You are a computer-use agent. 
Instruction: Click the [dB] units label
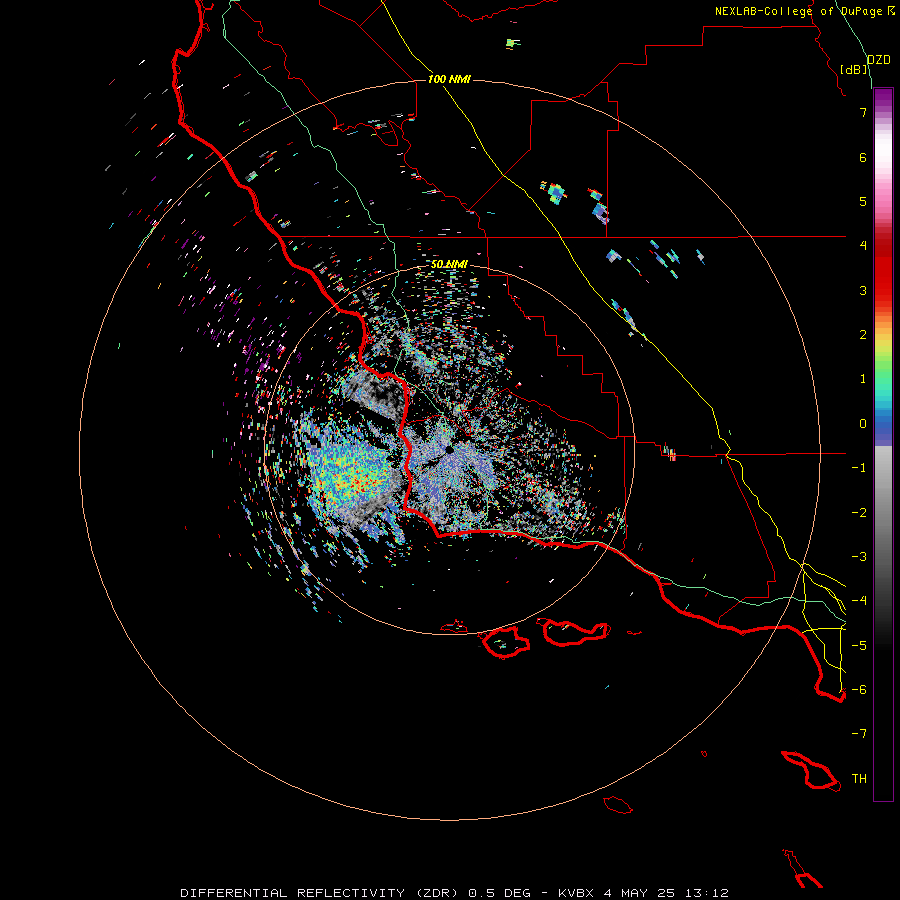[x=854, y=69]
